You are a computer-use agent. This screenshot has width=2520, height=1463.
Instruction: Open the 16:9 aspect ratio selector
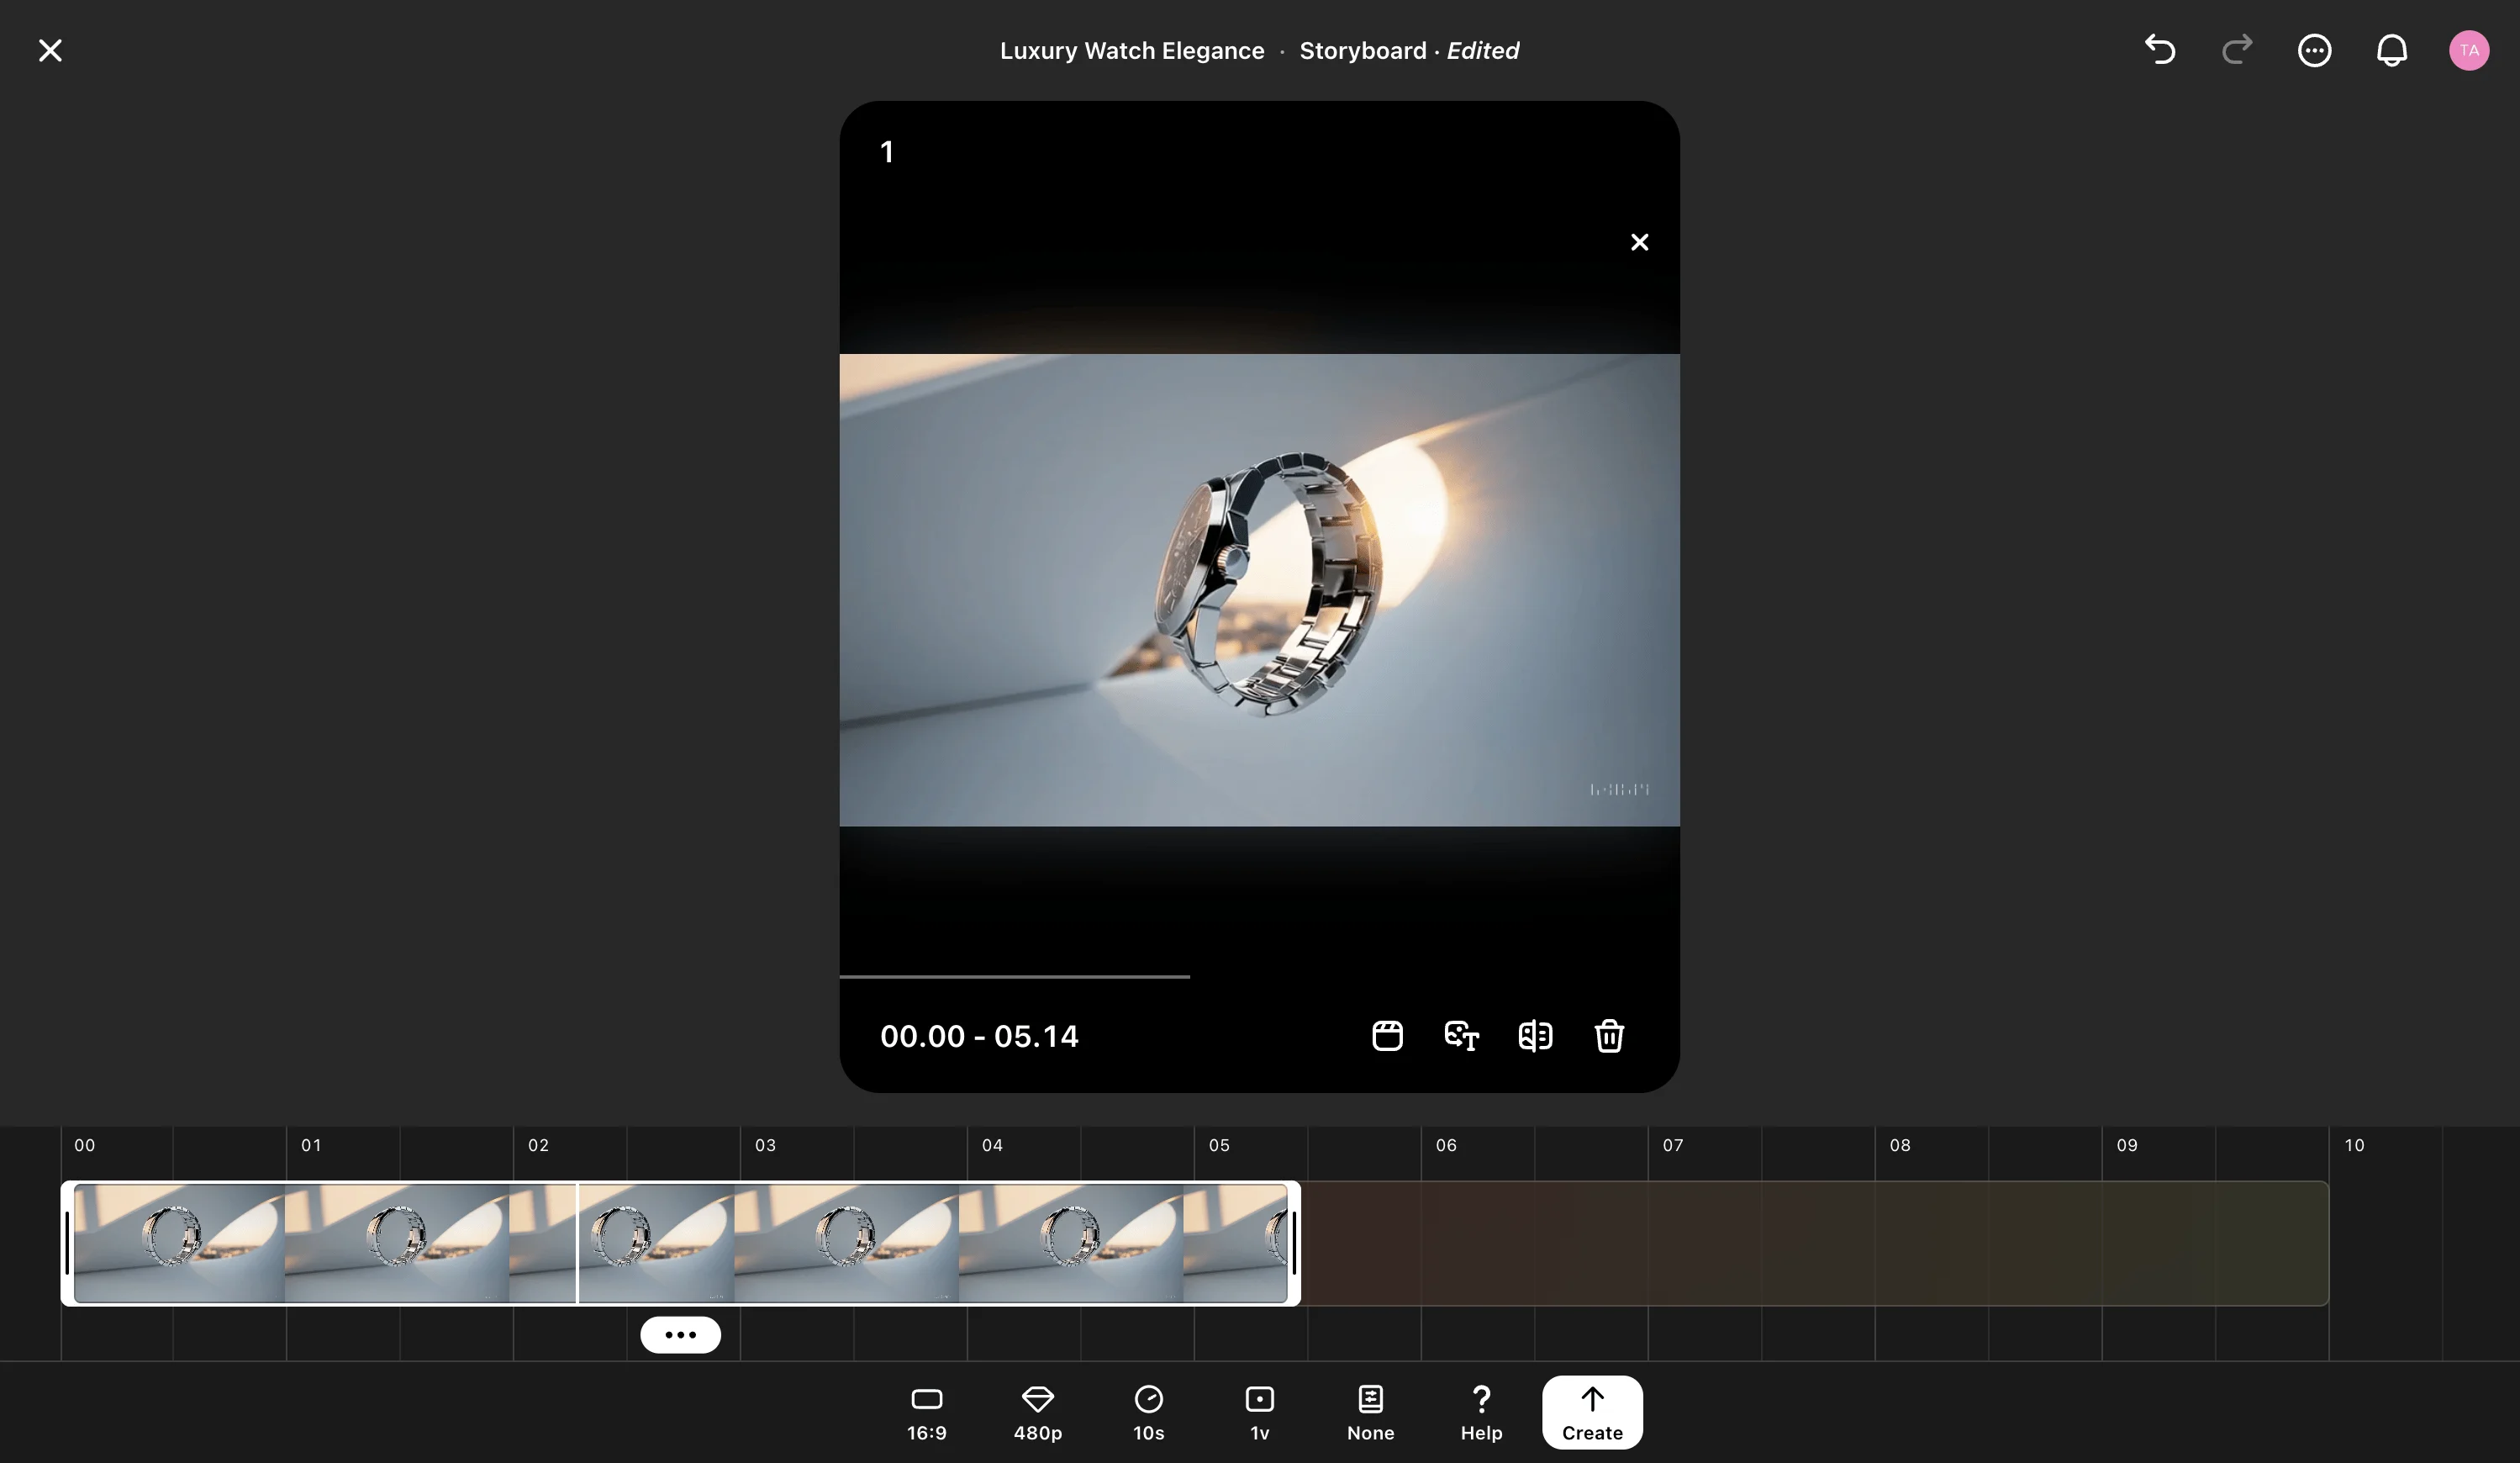[x=926, y=1412]
